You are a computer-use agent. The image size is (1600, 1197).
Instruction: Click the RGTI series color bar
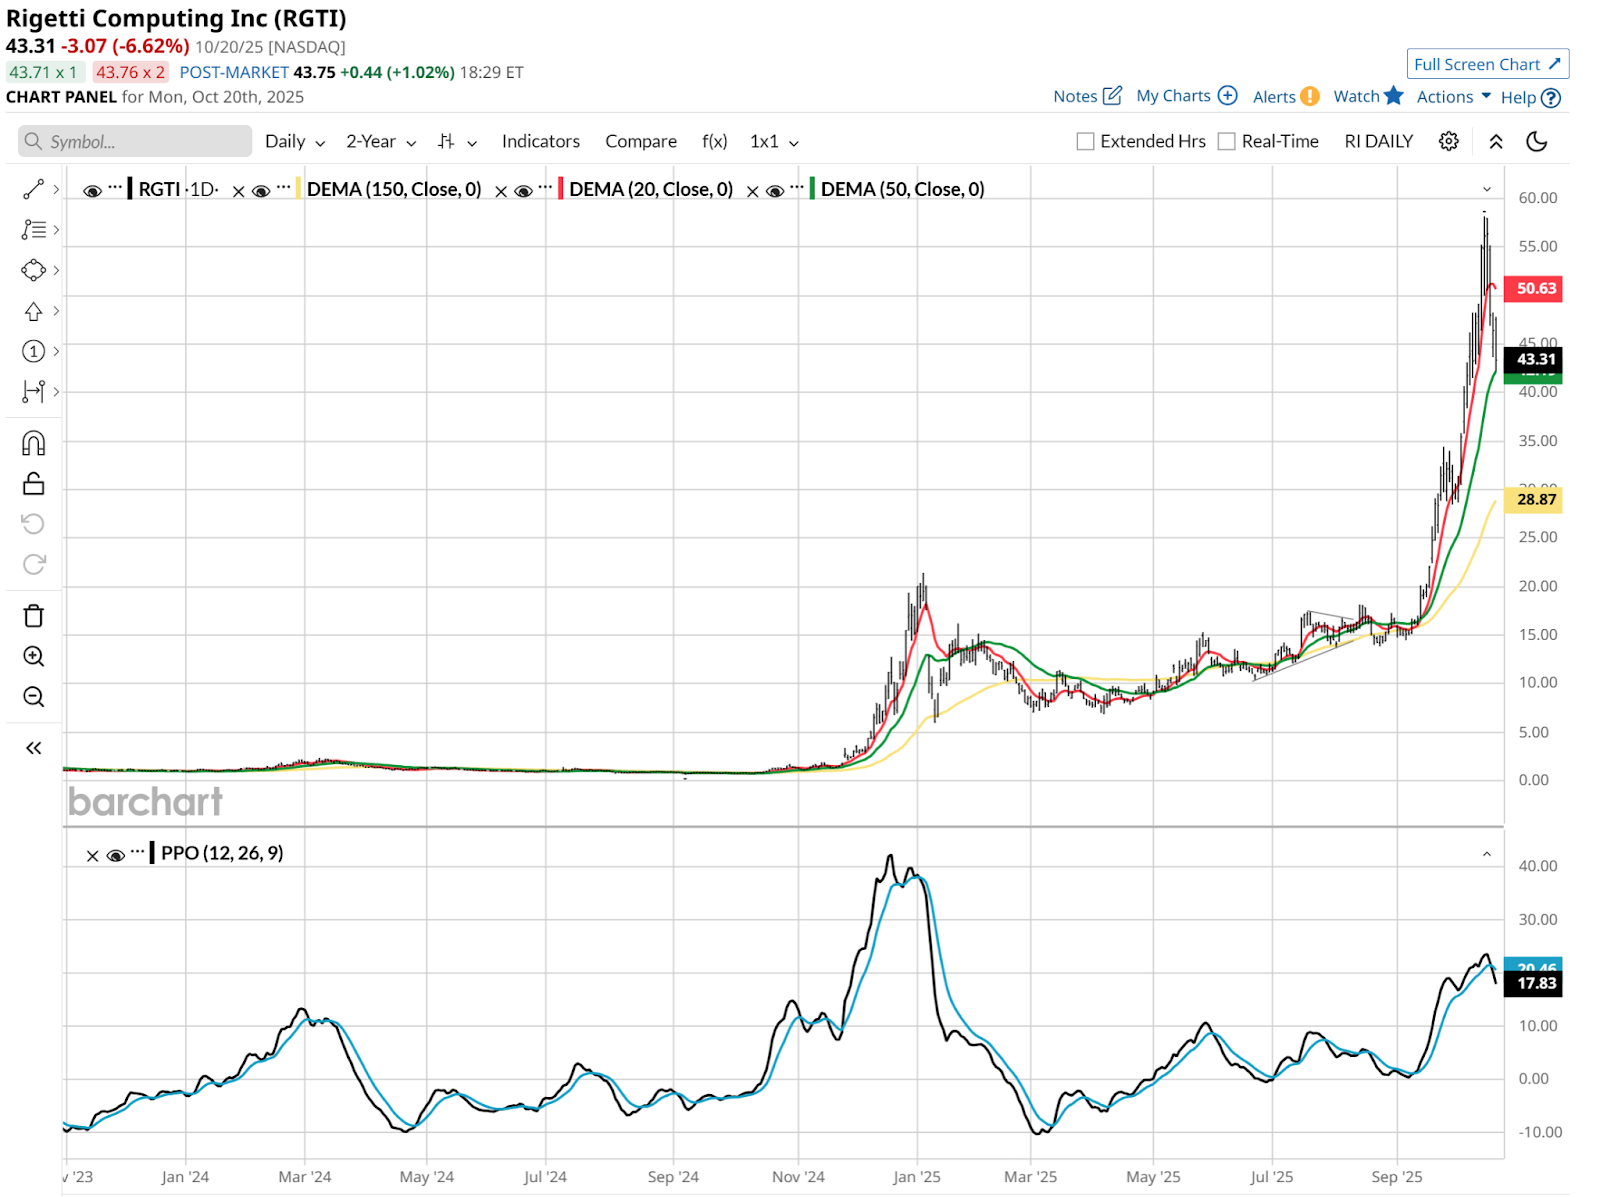pos(130,188)
